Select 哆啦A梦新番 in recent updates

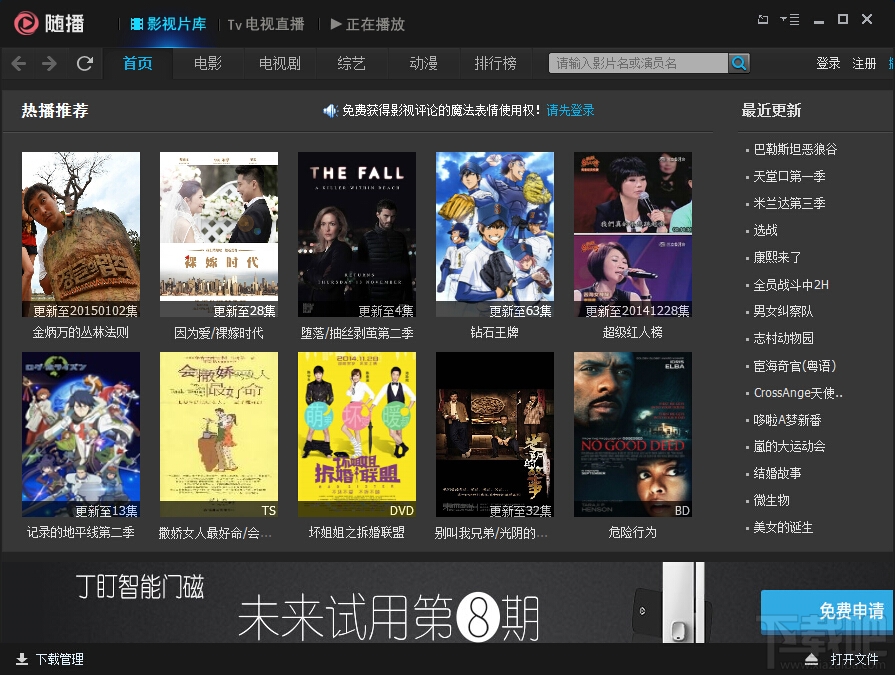(x=787, y=420)
